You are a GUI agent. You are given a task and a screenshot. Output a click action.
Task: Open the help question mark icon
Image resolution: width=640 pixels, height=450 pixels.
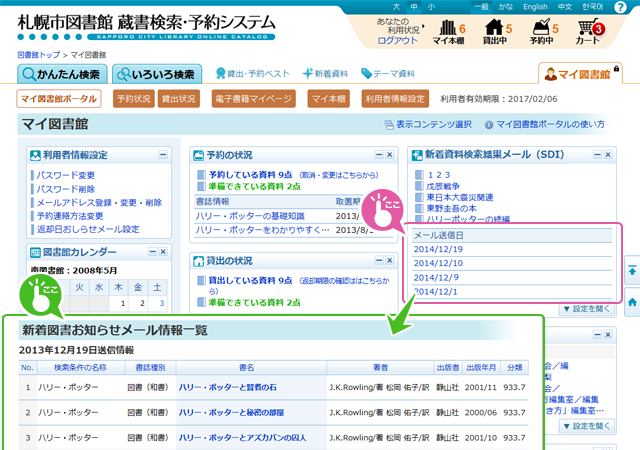(620, 7)
